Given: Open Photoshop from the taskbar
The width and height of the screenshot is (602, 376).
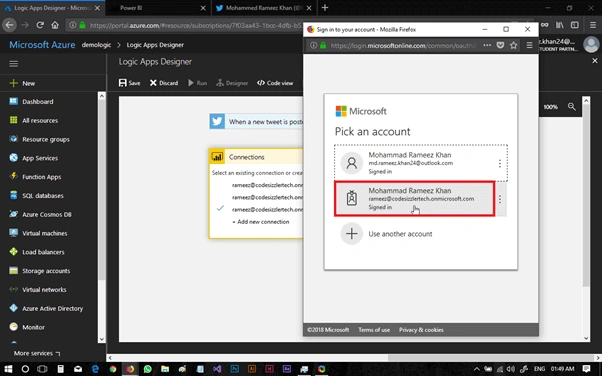Looking at the screenshot, I should tap(235, 369).
